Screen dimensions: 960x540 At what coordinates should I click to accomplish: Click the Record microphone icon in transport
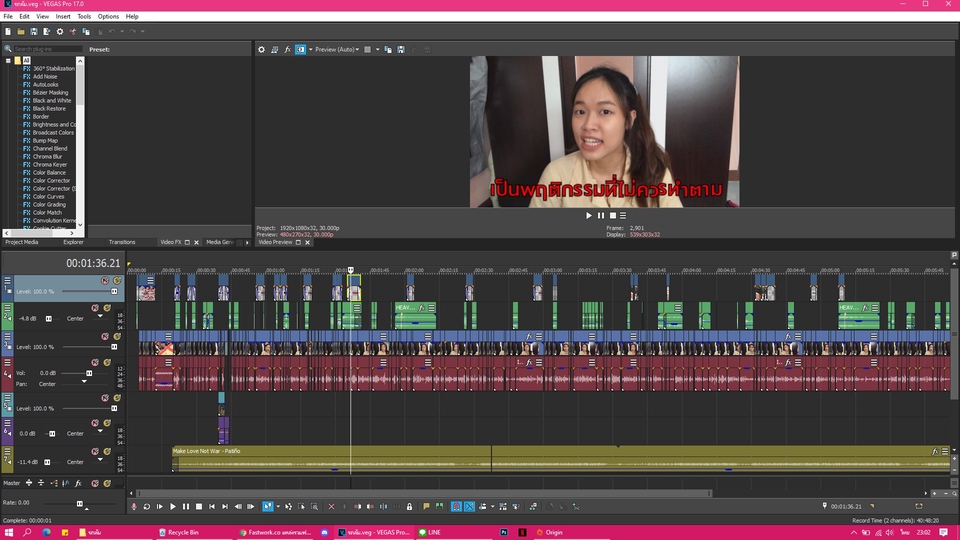(133, 506)
